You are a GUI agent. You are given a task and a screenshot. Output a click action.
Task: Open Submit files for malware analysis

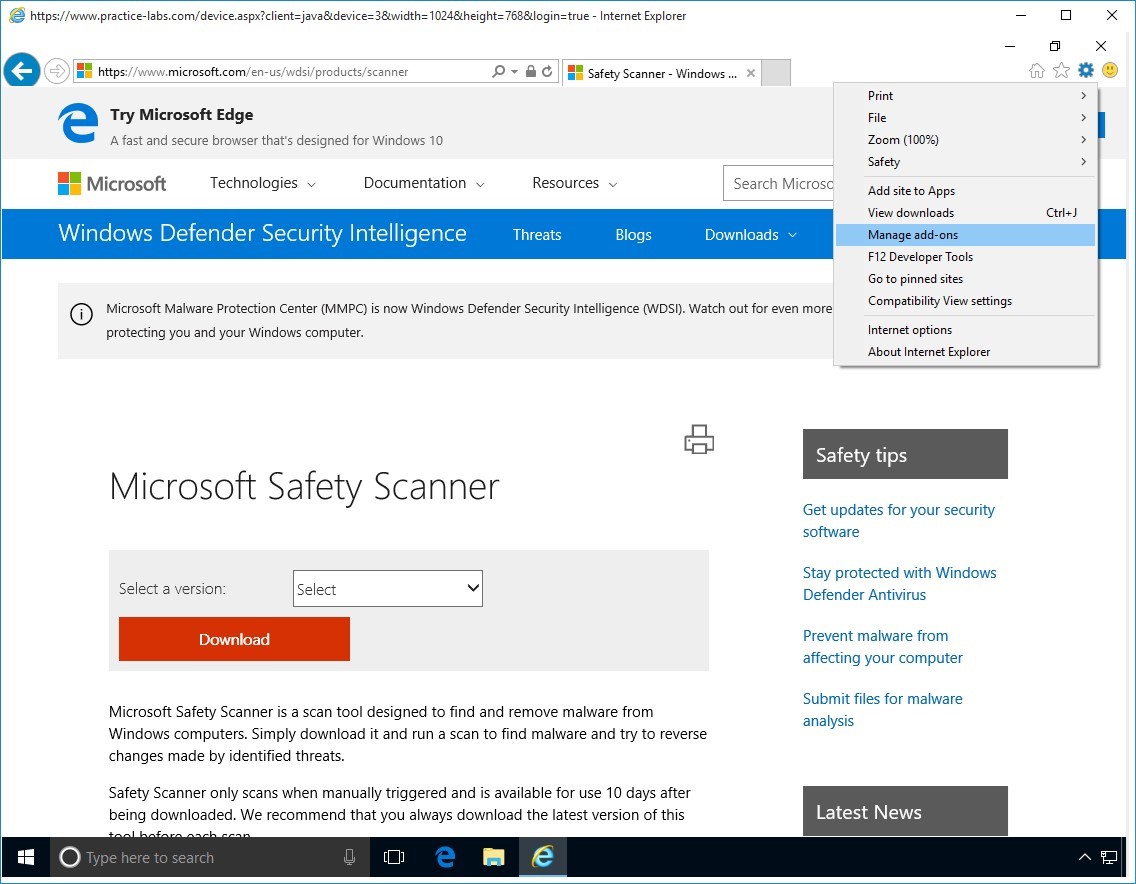[882, 710]
